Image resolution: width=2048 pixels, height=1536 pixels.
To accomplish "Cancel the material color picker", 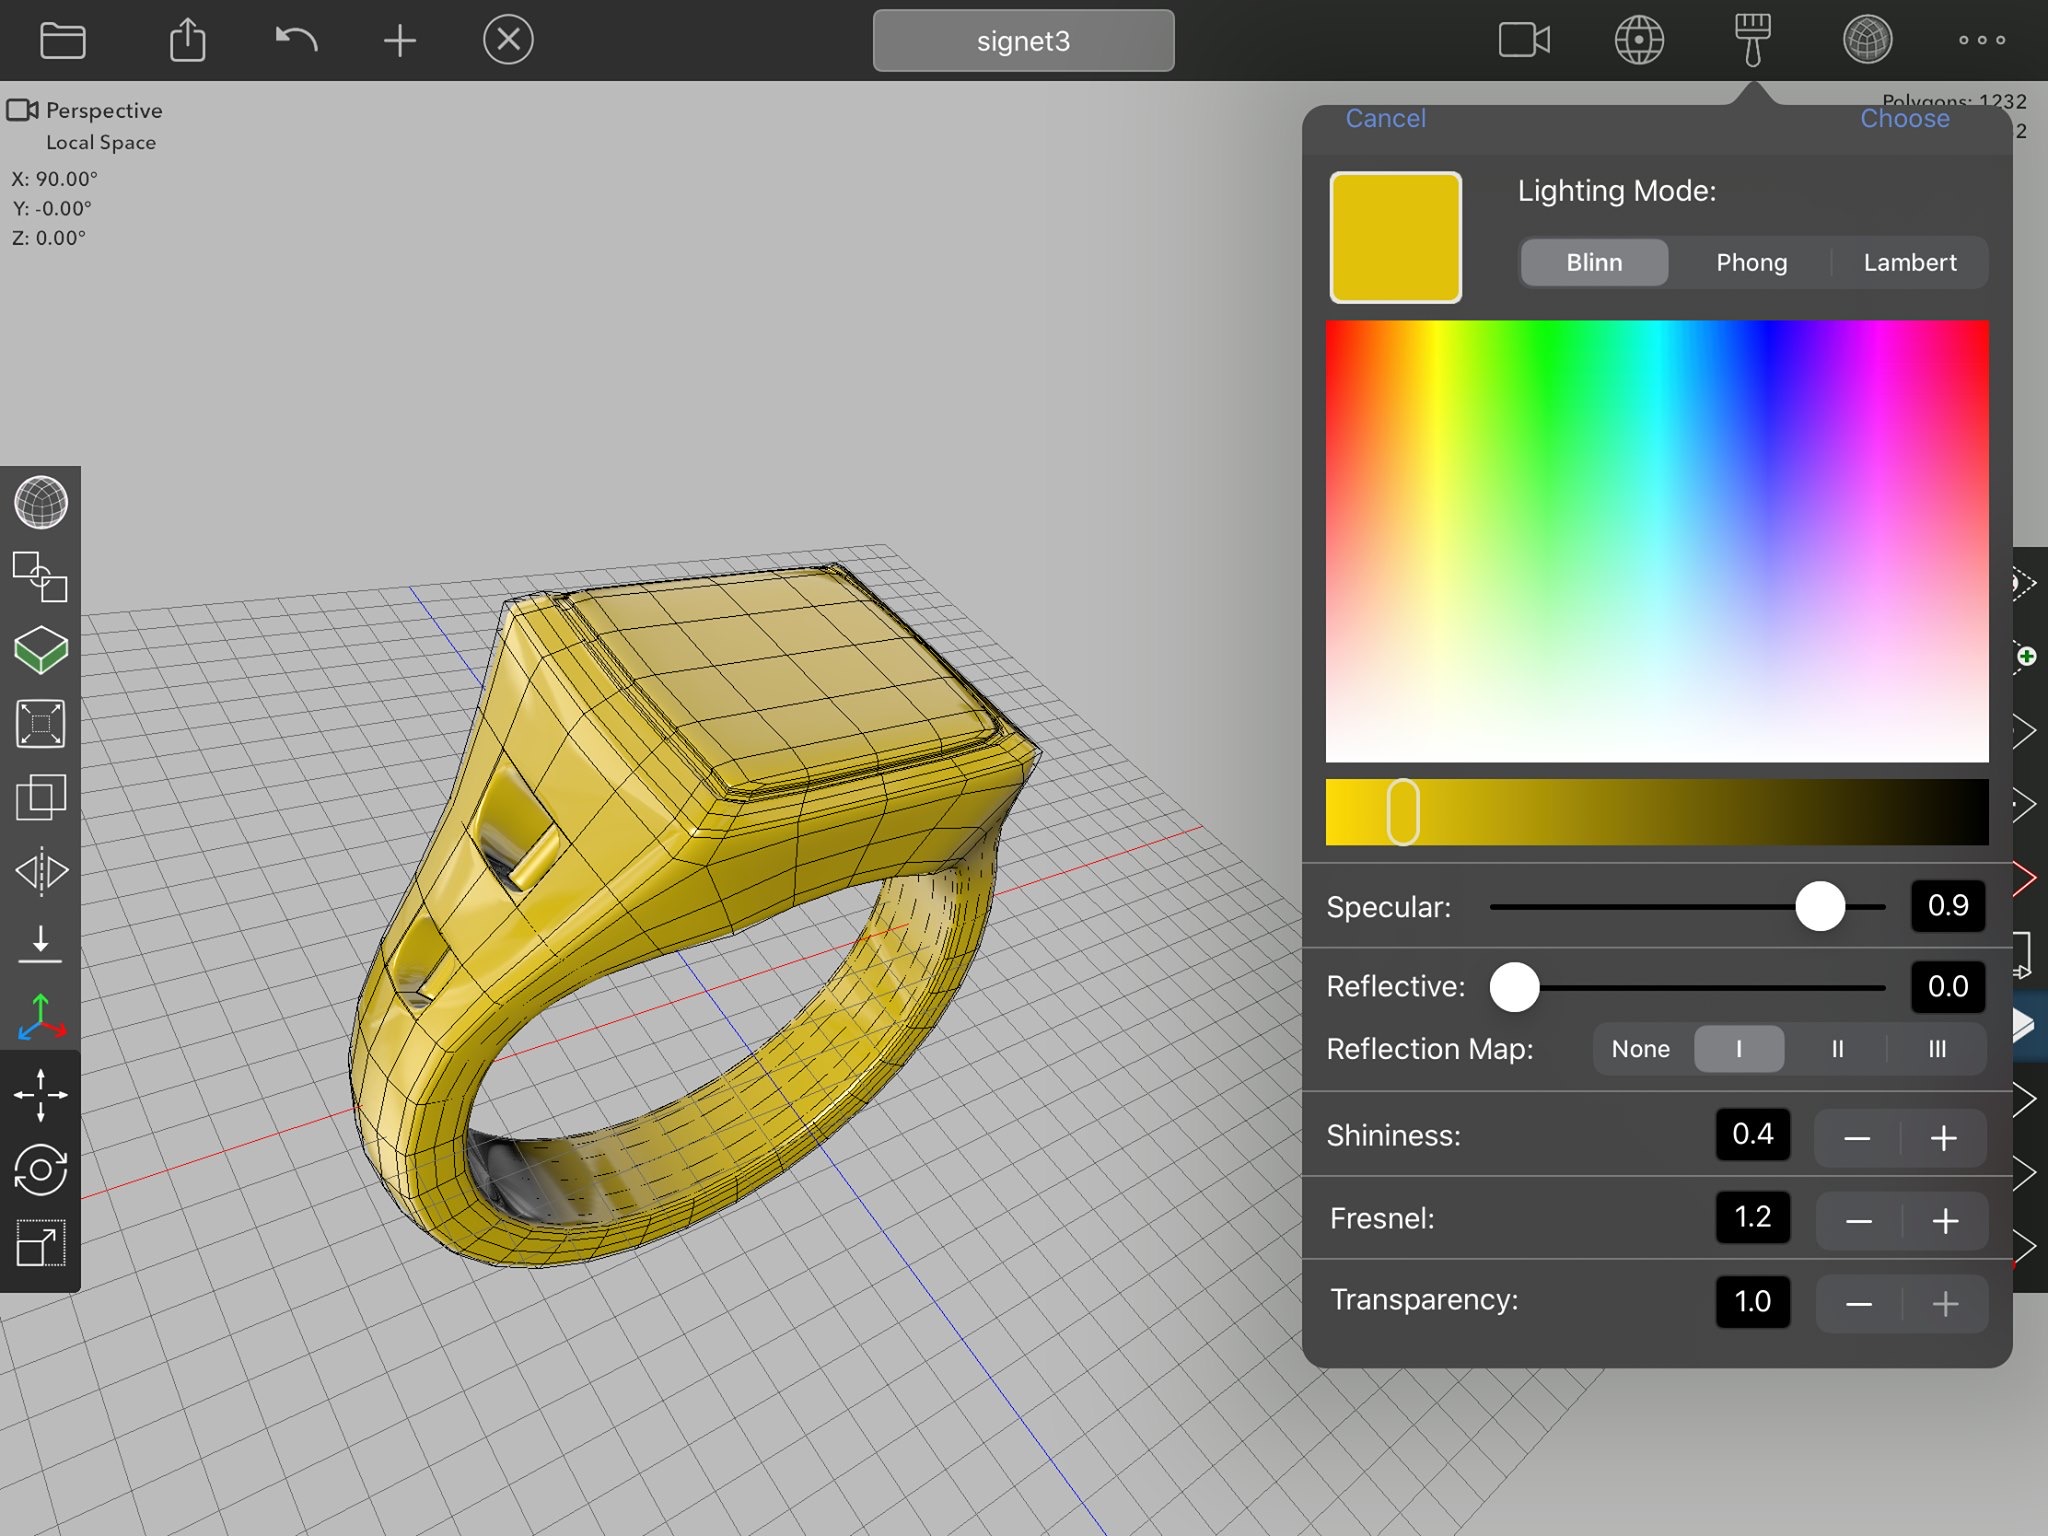I will (x=1385, y=119).
